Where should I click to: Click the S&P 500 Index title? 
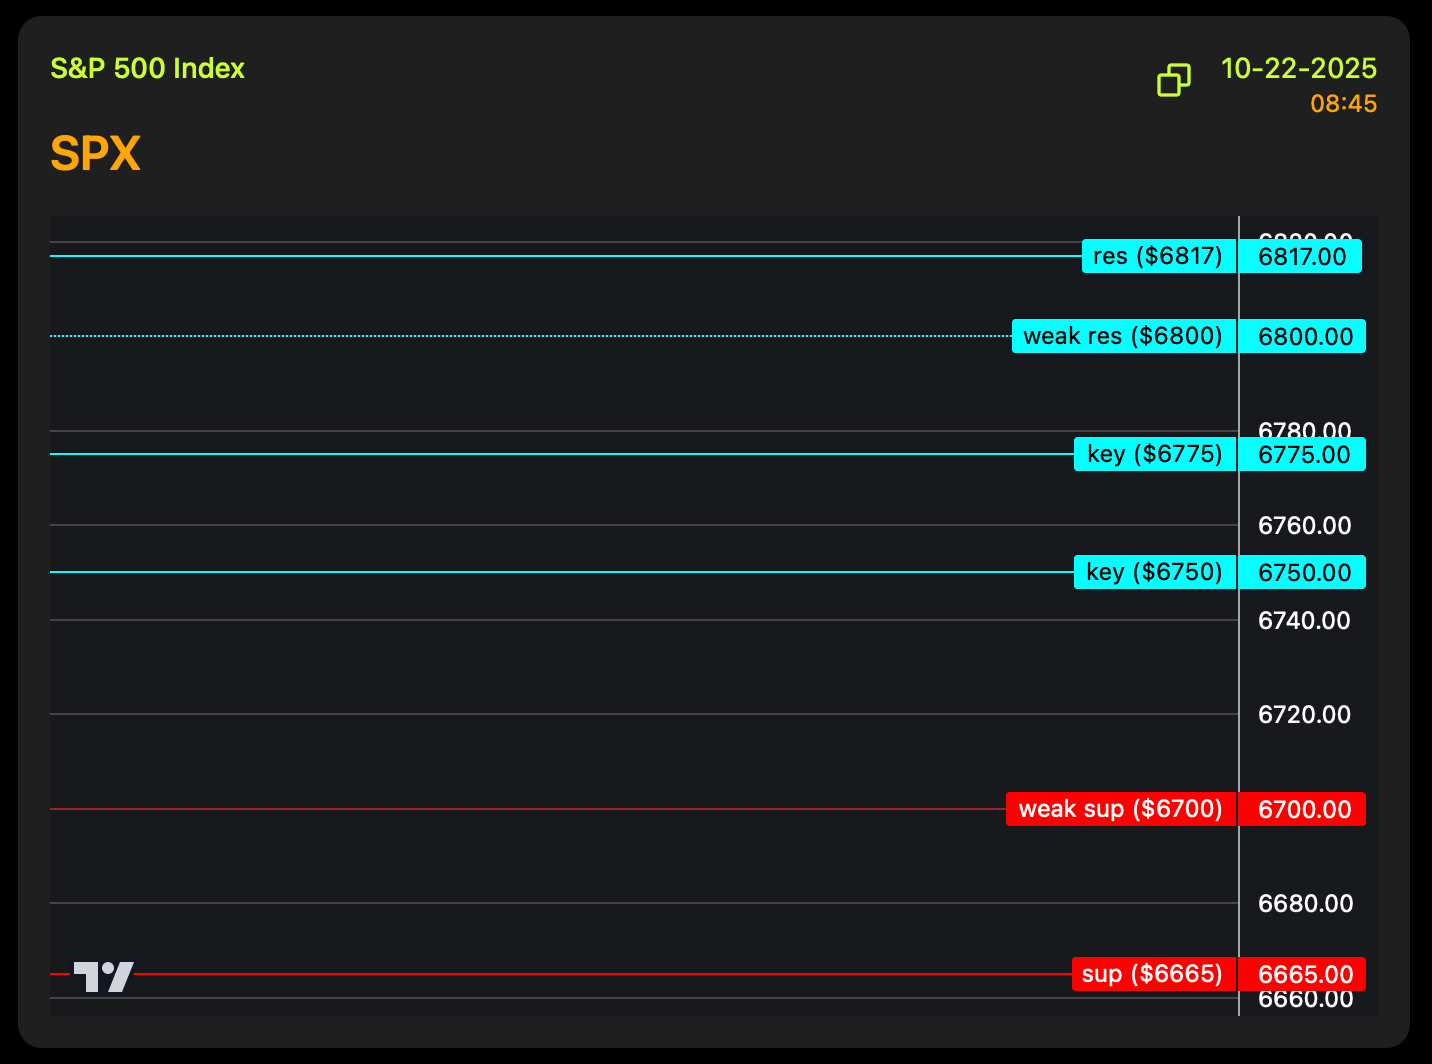pyautogui.click(x=148, y=69)
